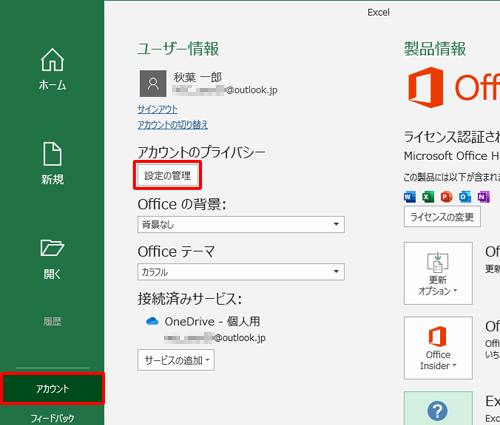The image size is (500, 425).
Task: Open the 開く (Open) folder icon
Action: point(52,248)
